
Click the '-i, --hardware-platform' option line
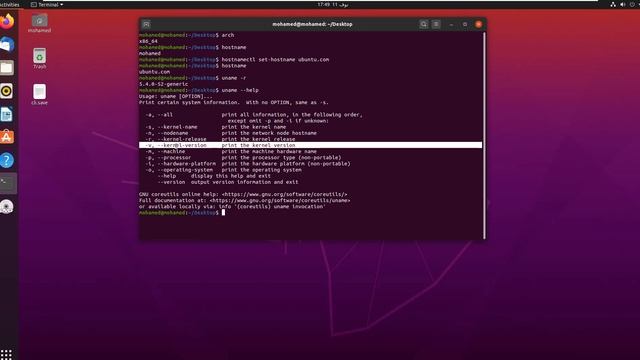click(x=247, y=164)
